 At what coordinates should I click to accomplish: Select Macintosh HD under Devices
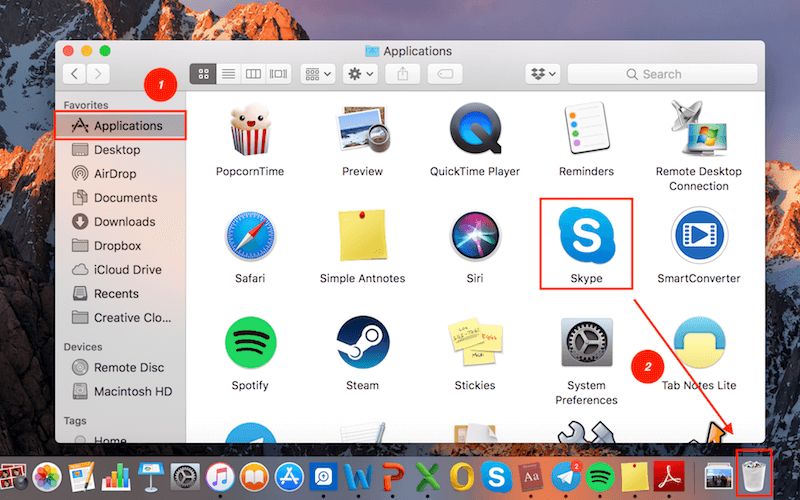tap(120, 391)
